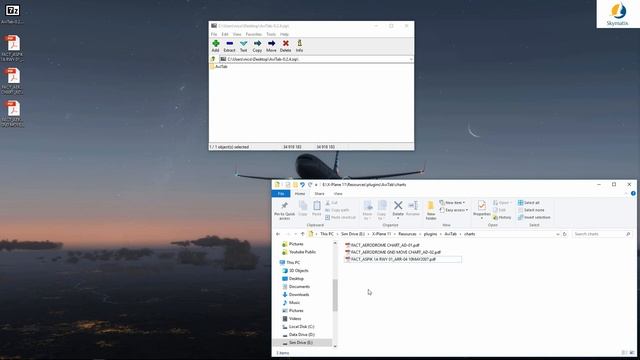Click the Info button in 7-Zip toolbar
Viewport: 640px width, 360px height.
pos(300,46)
